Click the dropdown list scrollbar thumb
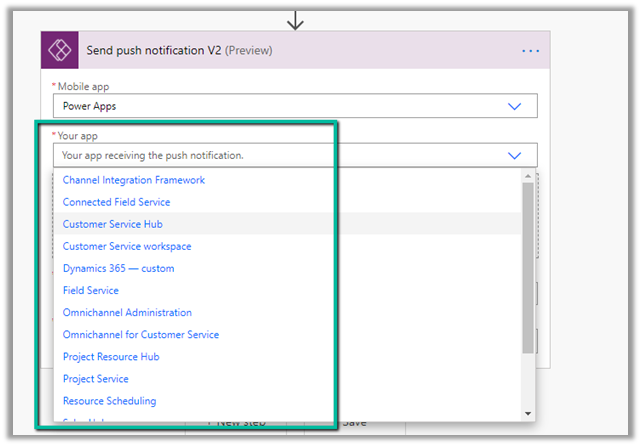Image resolution: width=641 pixels, height=446 pixels. [528, 268]
